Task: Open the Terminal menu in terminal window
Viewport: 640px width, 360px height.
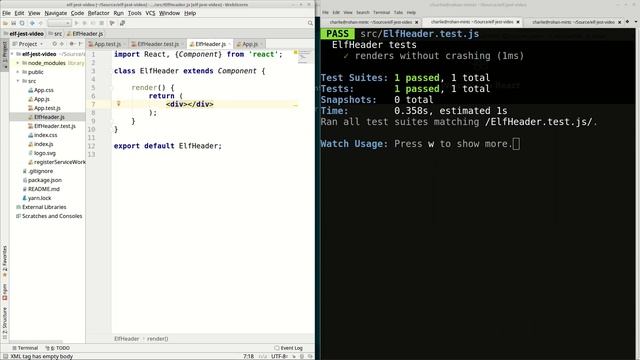Action: (381, 13)
